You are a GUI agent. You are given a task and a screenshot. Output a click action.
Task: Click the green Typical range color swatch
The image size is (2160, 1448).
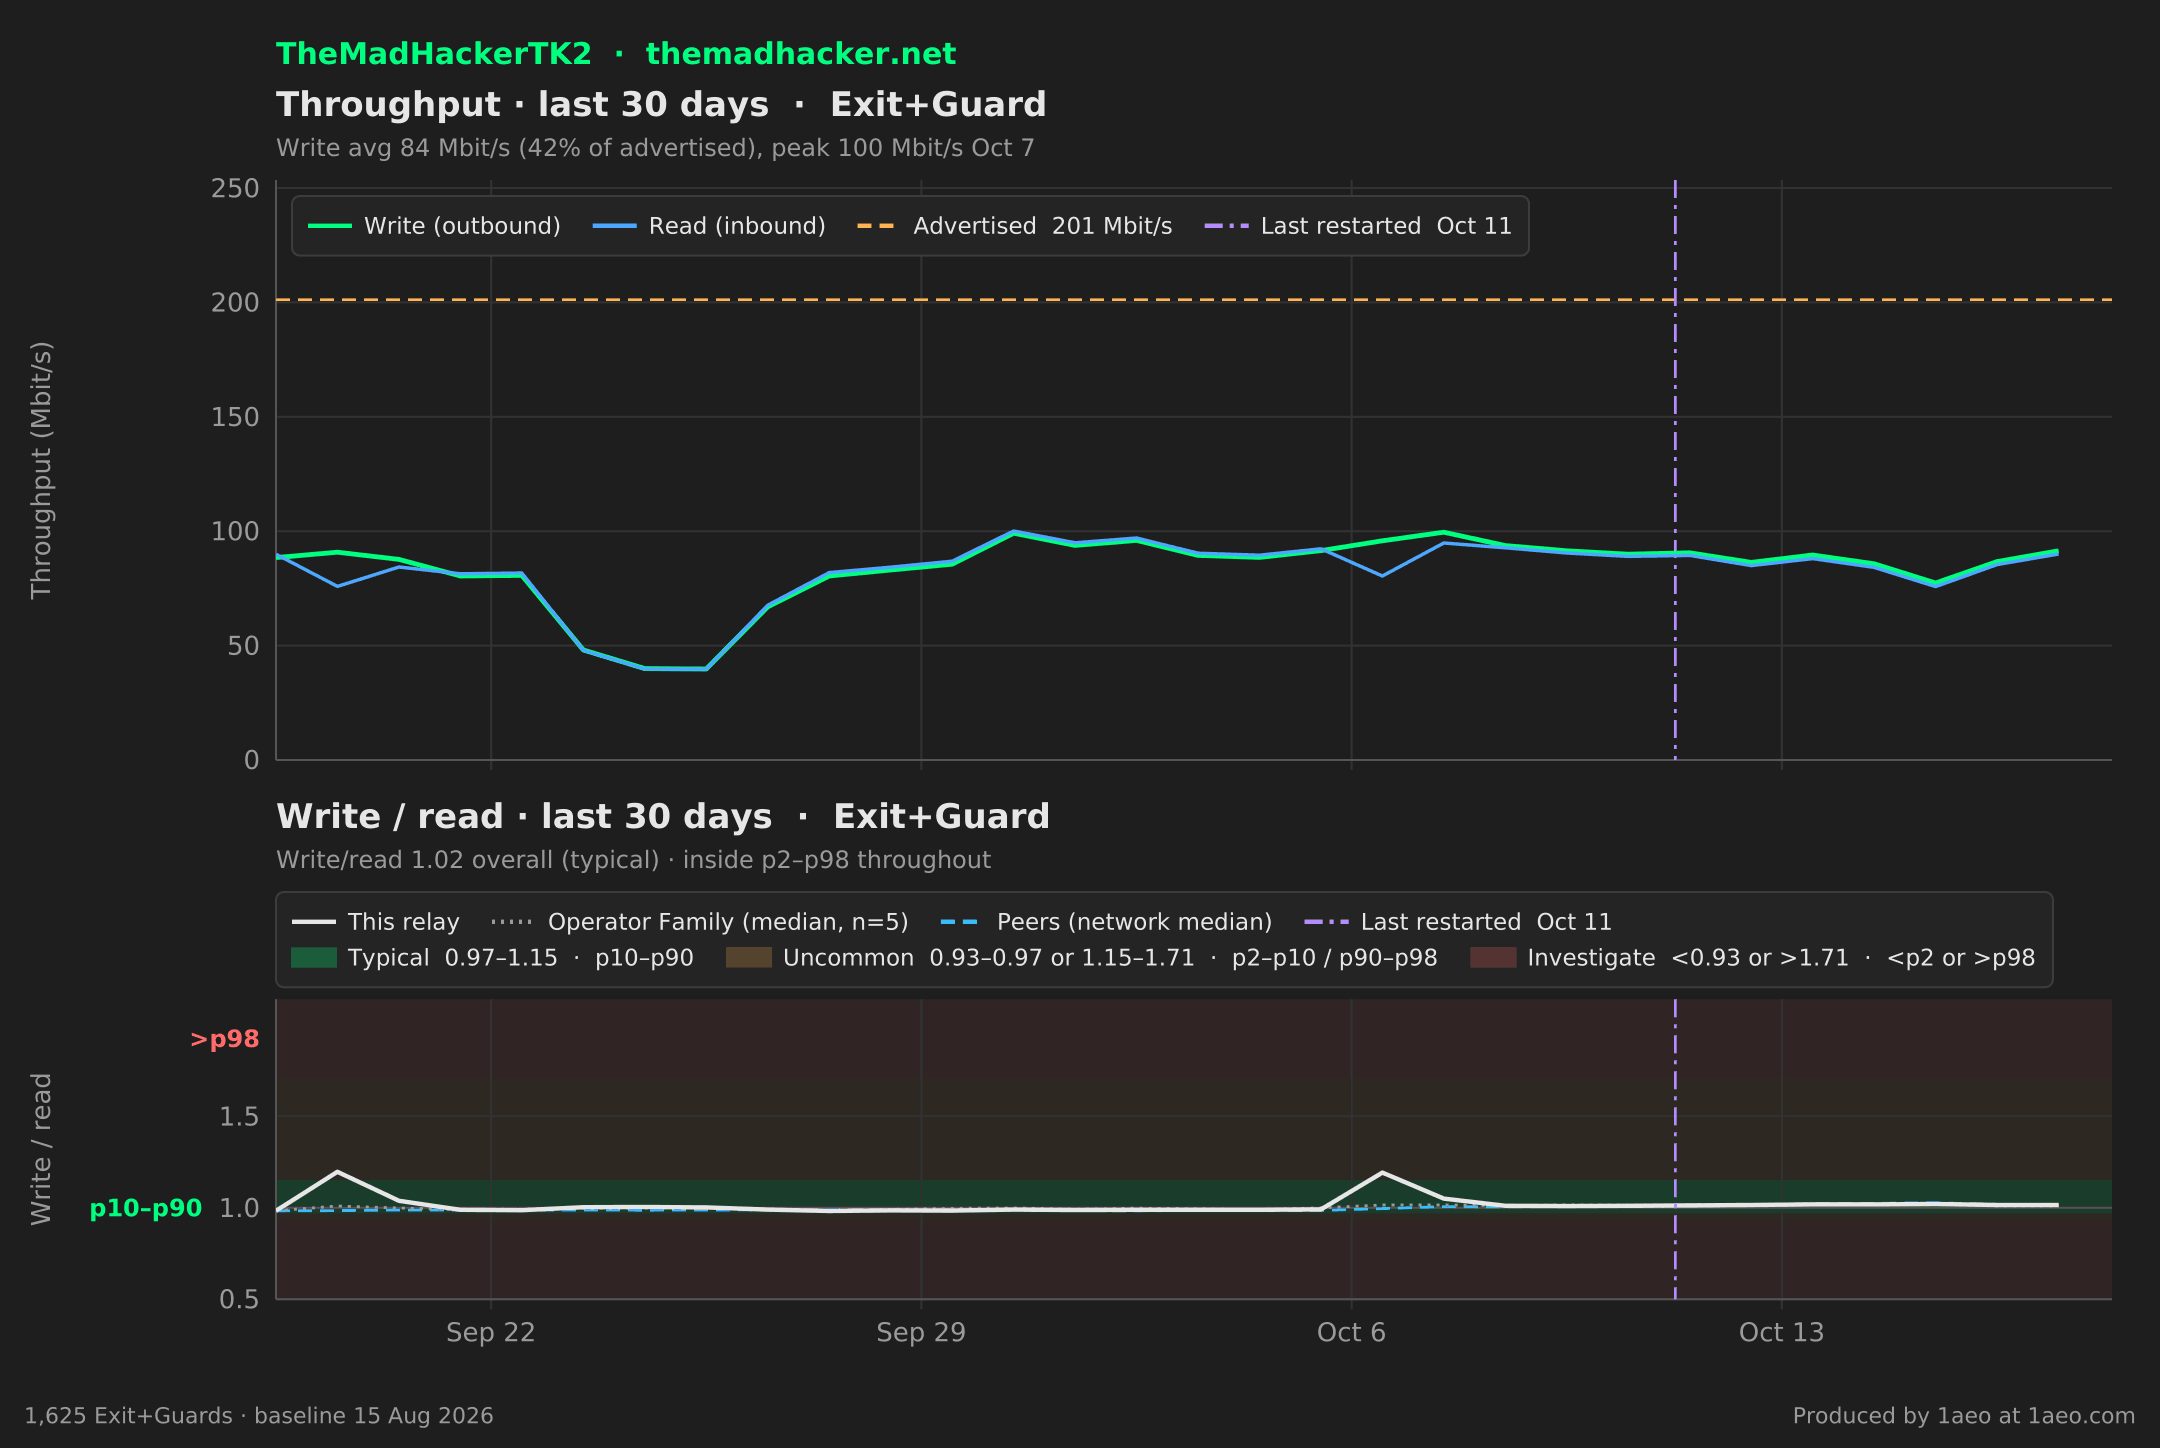(x=314, y=958)
